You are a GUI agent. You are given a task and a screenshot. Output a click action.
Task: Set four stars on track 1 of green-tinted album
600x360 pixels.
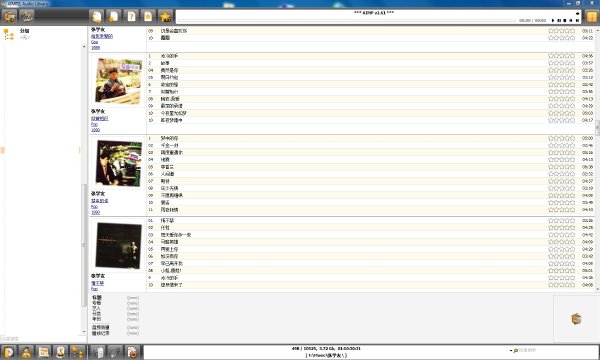pyautogui.click(x=567, y=138)
